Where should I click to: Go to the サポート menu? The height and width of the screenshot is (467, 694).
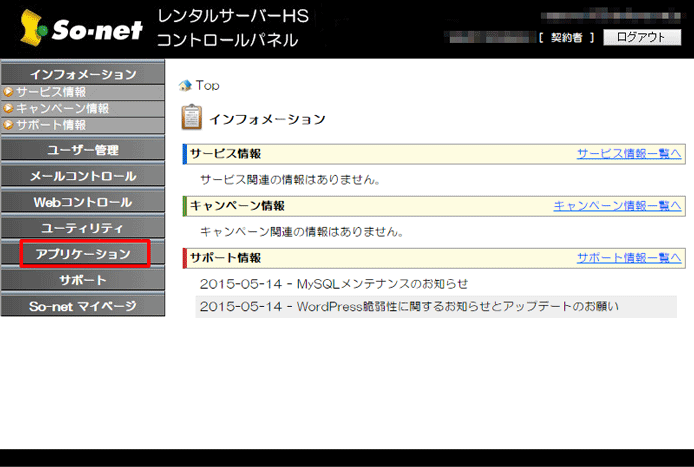(x=83, y=280)
